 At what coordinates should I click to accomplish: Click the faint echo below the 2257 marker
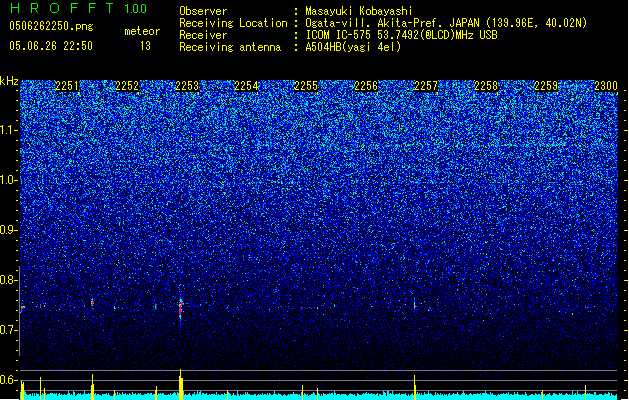415,306
